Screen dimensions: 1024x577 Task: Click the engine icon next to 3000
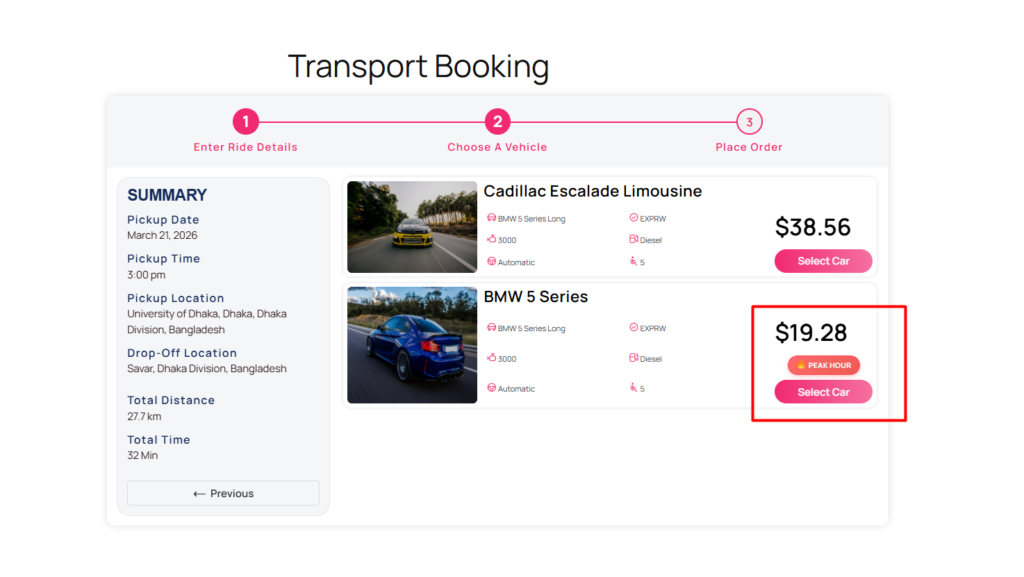tap(491, 358)
